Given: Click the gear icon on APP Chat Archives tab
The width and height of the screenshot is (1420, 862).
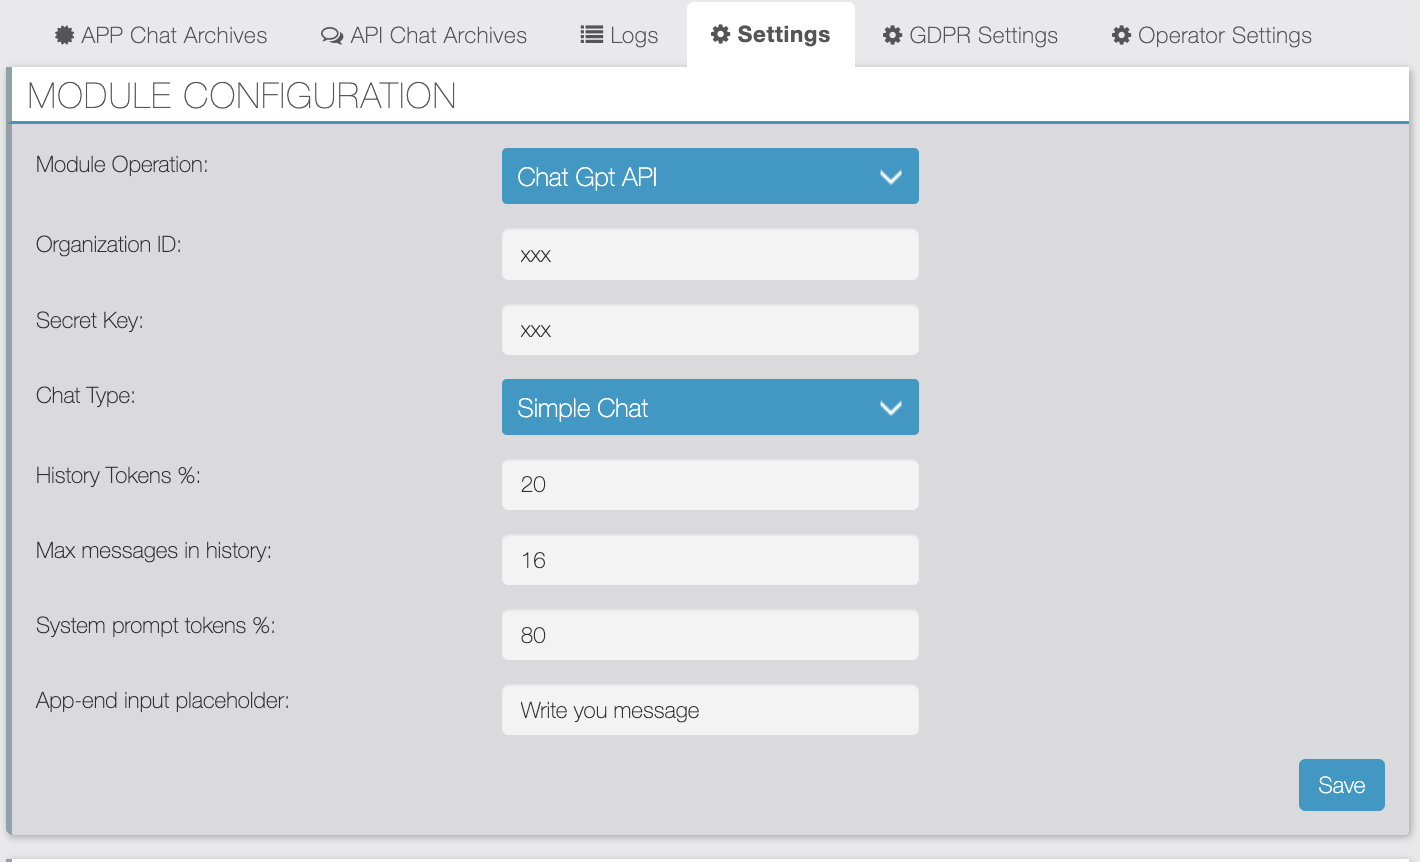Looking at the screenshot, I should click(64, 35).
